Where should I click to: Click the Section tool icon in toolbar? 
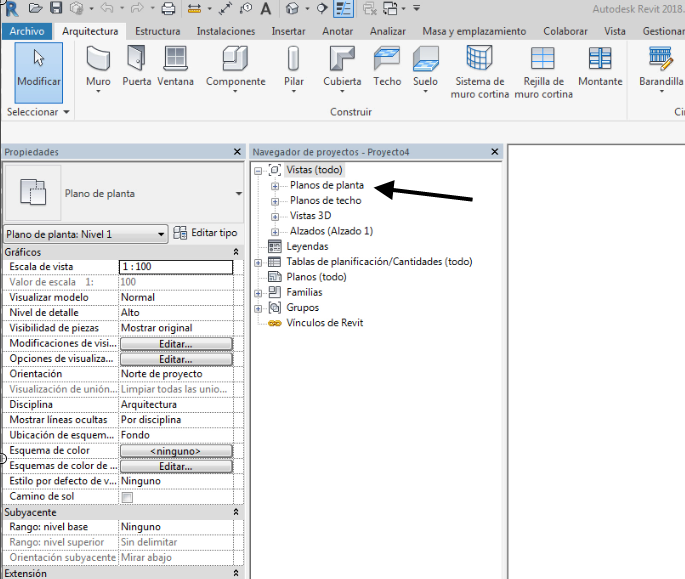point(322,8)
